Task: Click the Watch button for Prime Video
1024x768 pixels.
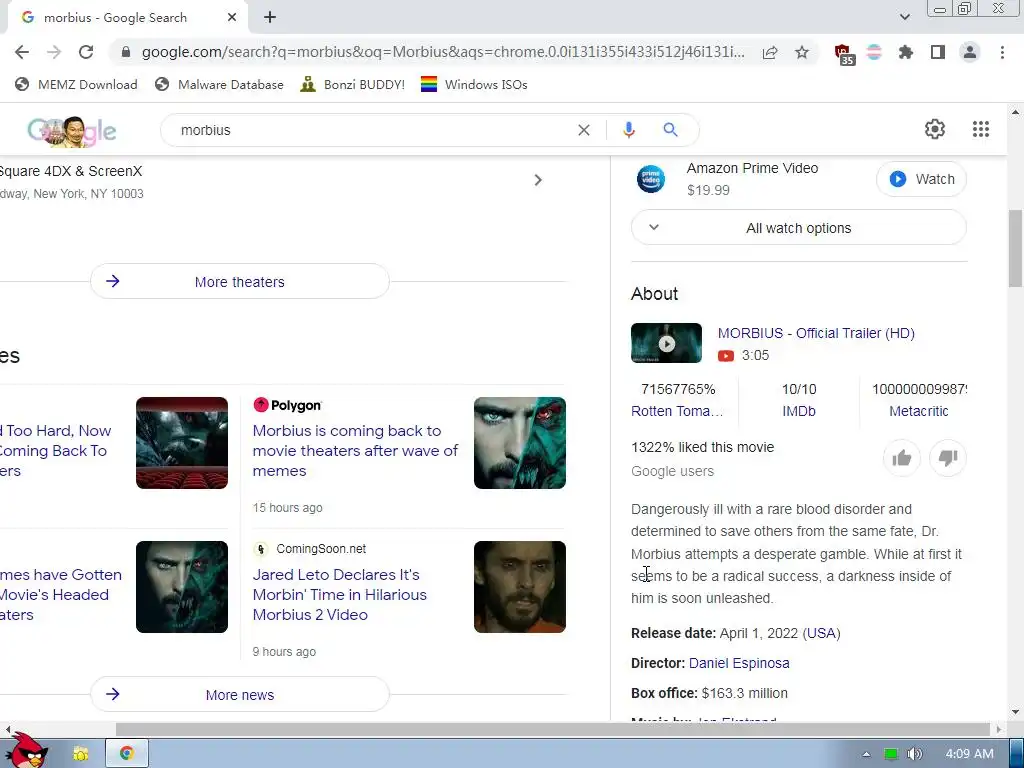Action: click(x=921, y=179)
